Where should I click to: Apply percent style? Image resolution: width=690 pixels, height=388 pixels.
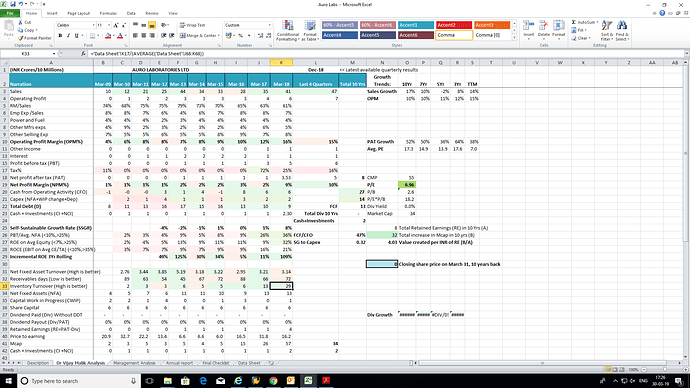[240, 36]
